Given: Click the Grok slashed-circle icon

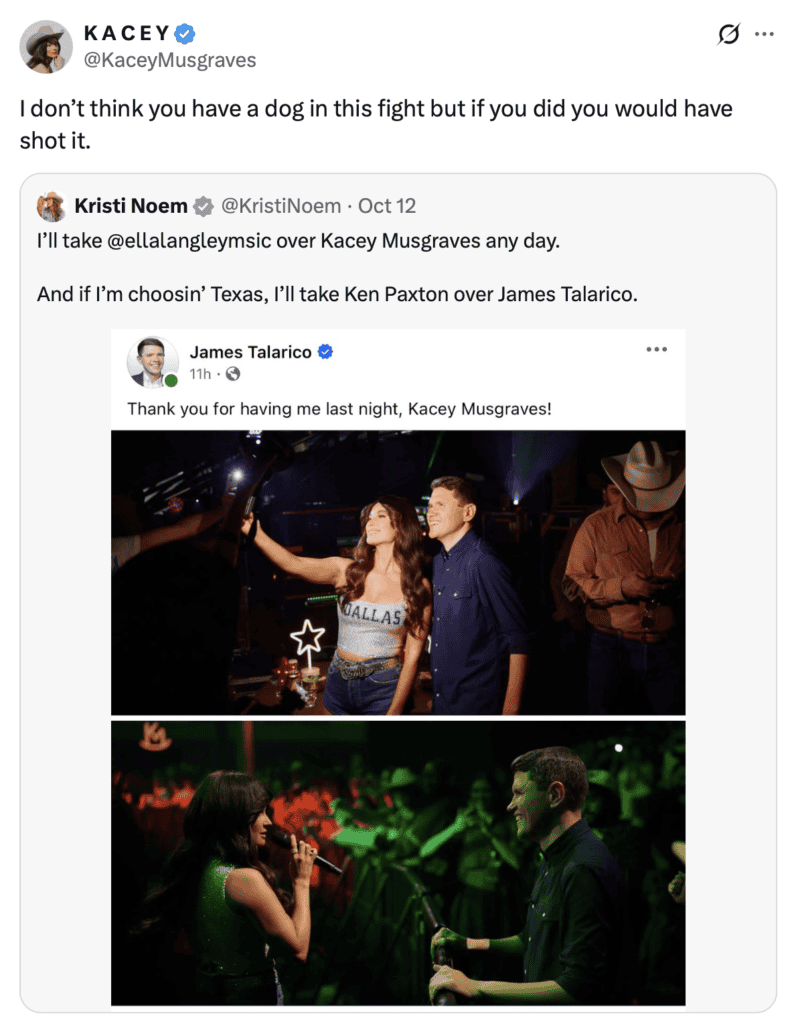Looking at the screenshot, I should 729,33.
